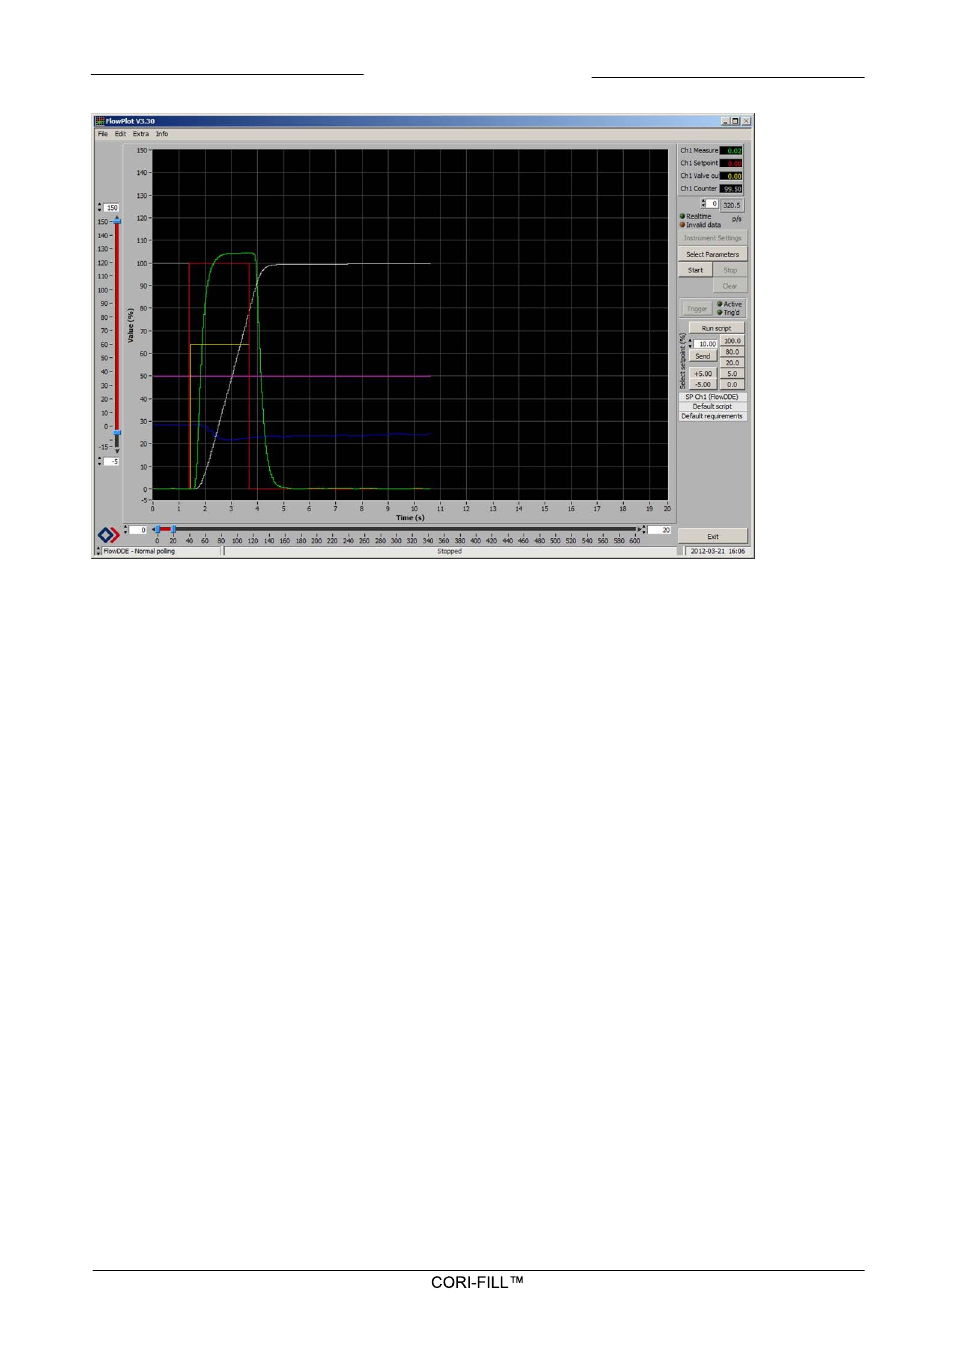Click the Ch1 Measure value display

click(x=731, y=151)
